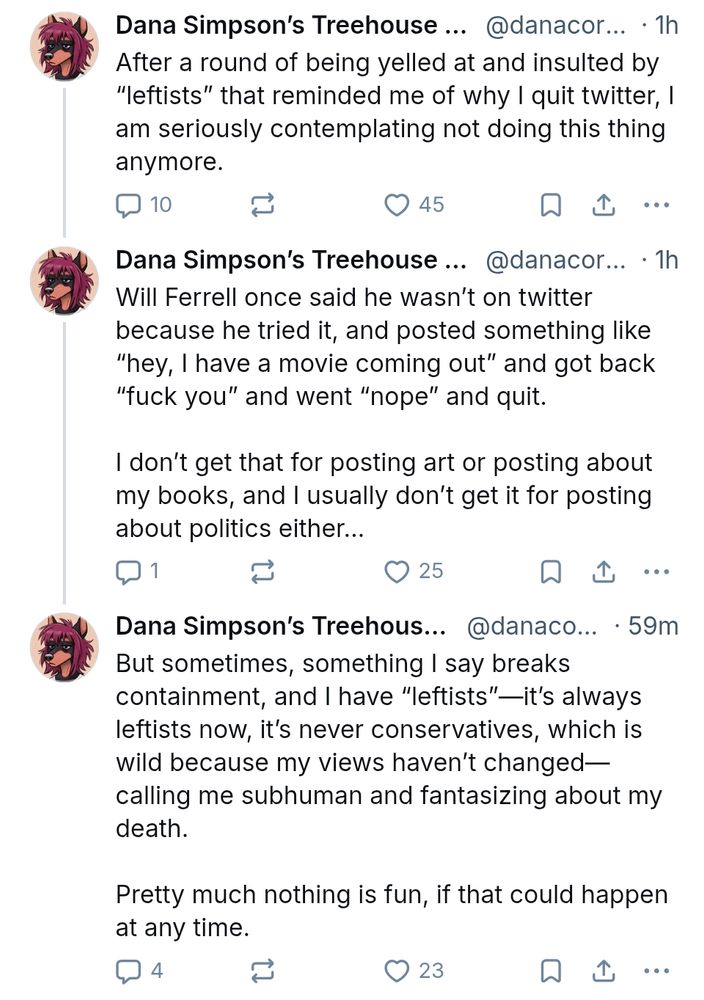Open more options on the Will Ferrell post

(656, 571)
